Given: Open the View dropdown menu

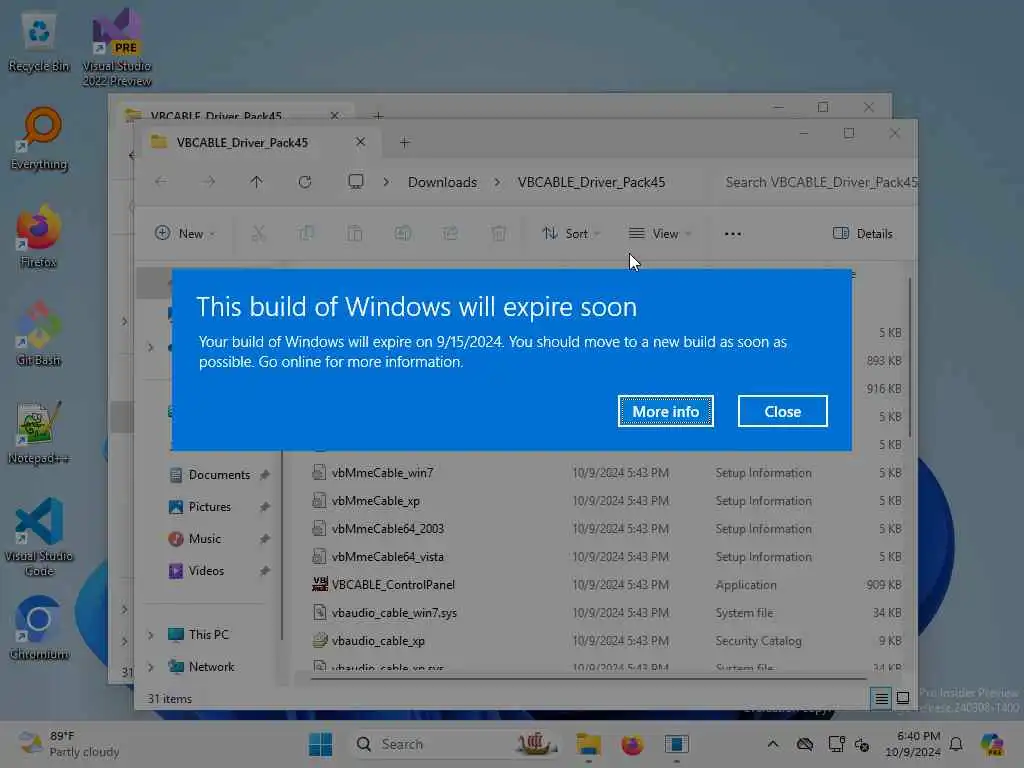Looking at the screenshot, I should (660, 233).
